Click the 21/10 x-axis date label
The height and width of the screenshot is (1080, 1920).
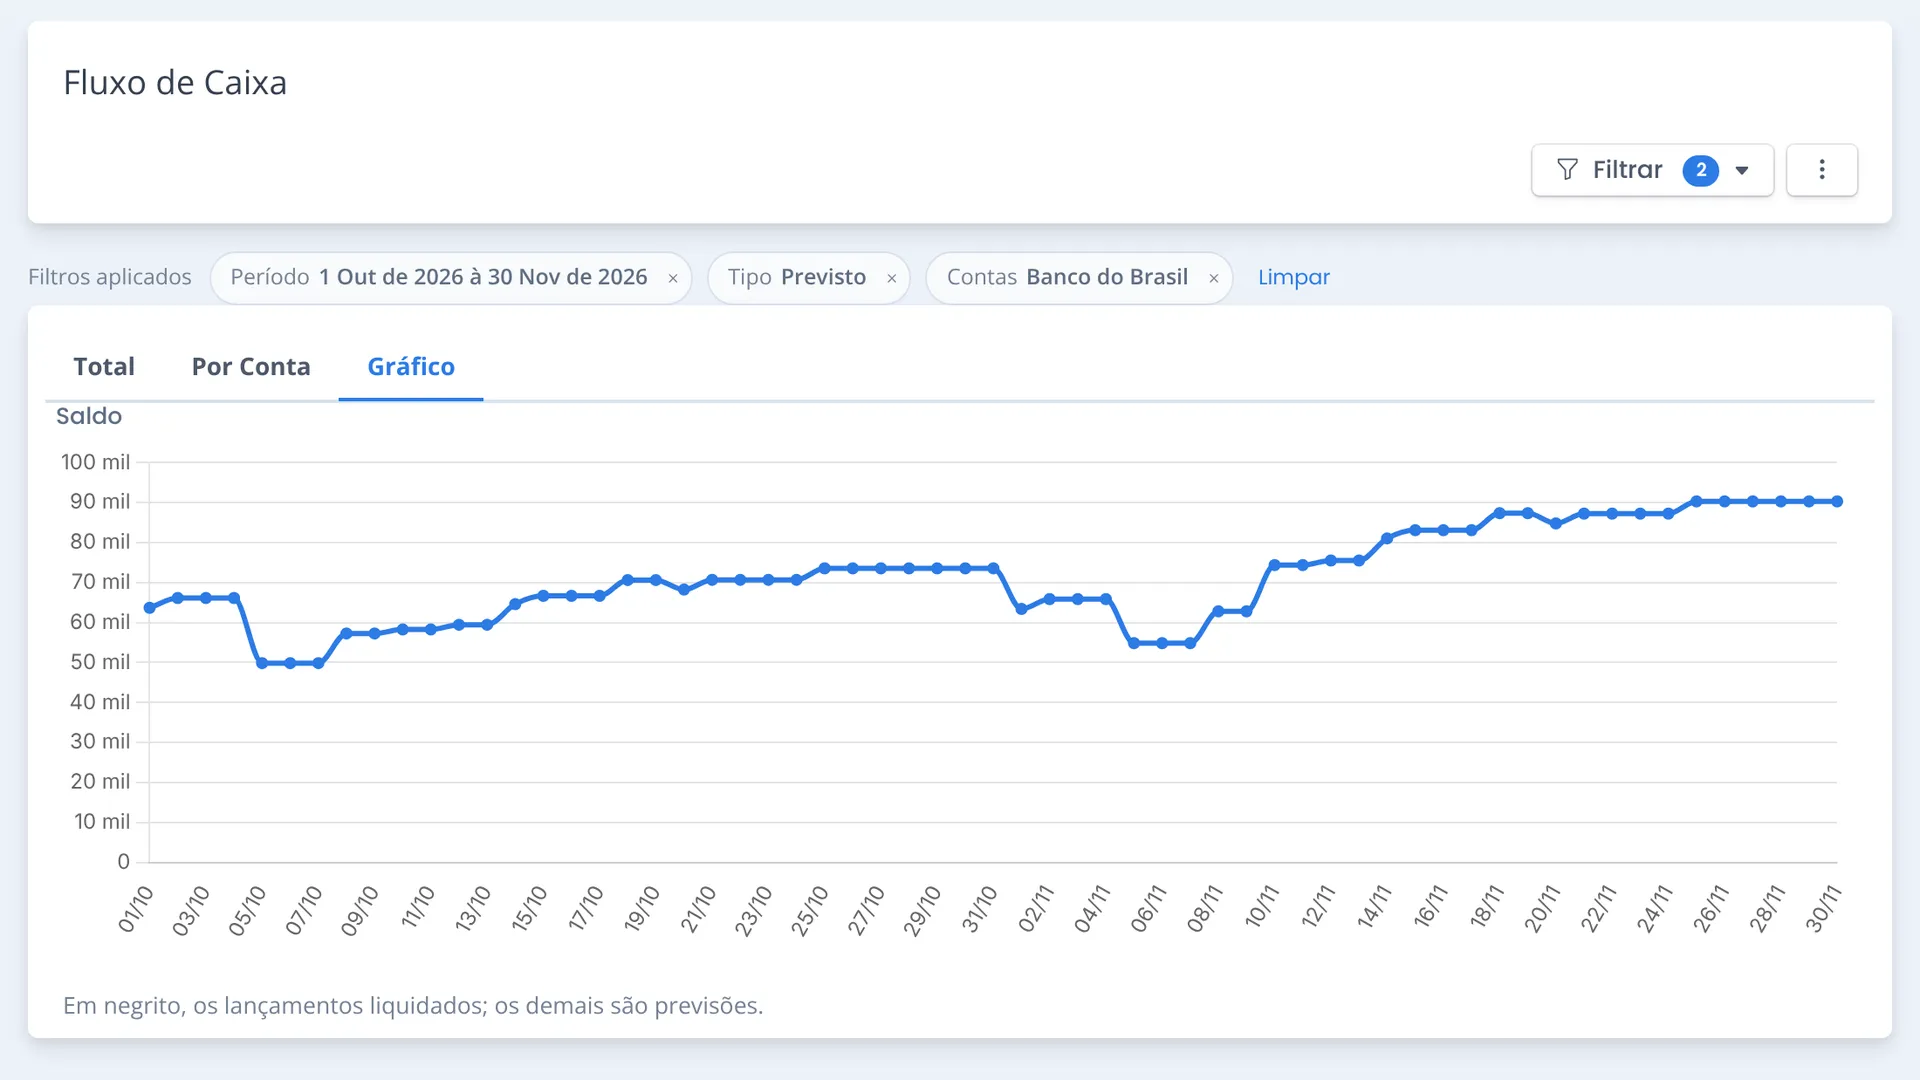698,908
